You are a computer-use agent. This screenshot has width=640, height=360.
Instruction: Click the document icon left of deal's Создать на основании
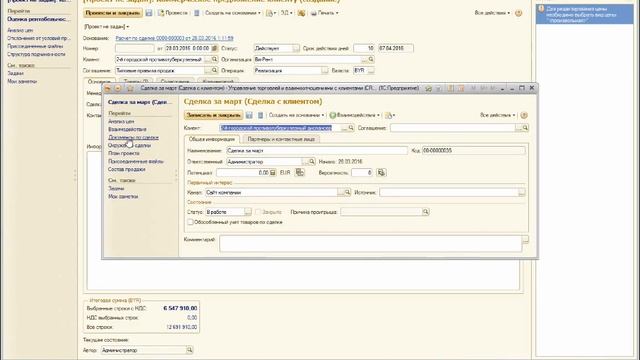click(x=260, y=115)
